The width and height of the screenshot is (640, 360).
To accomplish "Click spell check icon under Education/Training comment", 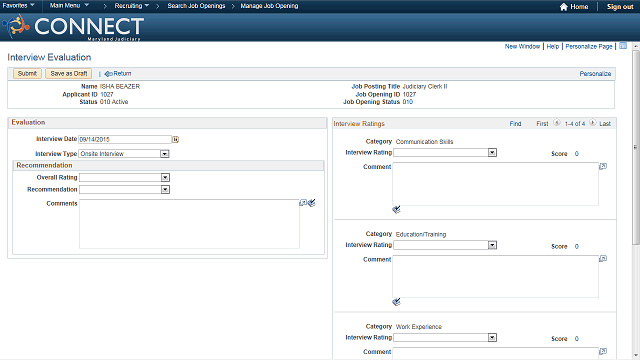I will (x=396, y=302).
